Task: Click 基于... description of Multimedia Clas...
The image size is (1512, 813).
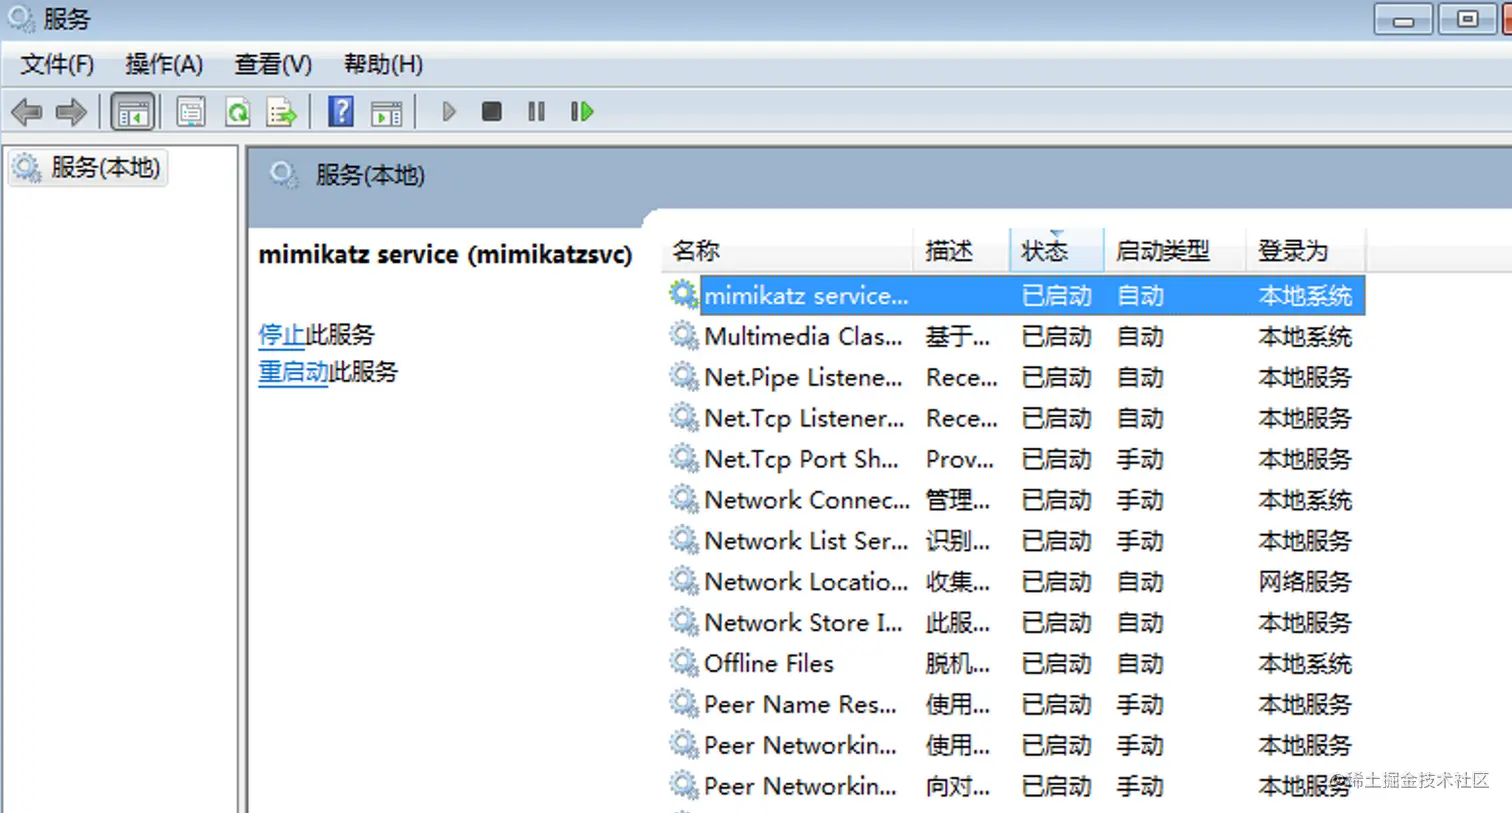Action: click(958, 337)
